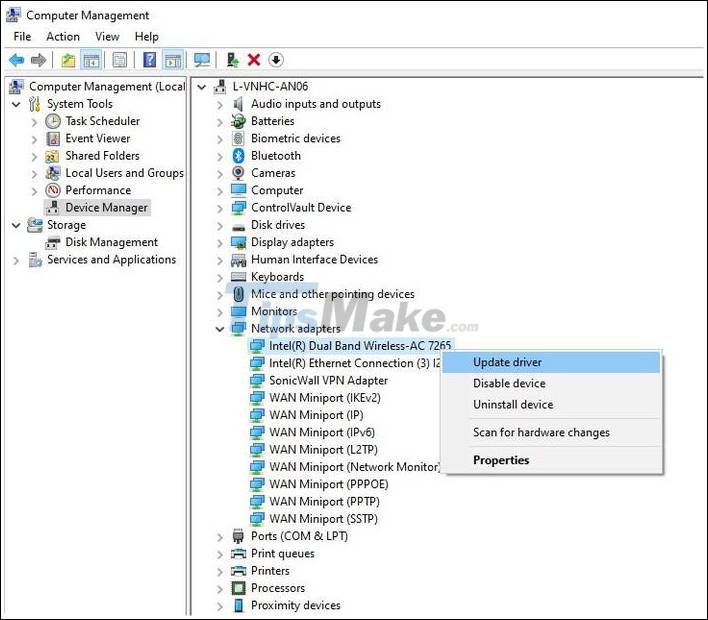Open the Action menu
This screenshot has height=620, width=708.
coord(63,37)
